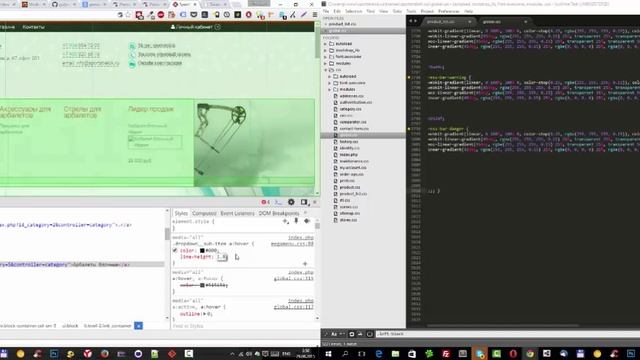This screenshot has height=360, width=640.
Task: Click new style rule plus icon
Action: coord(285,221)
